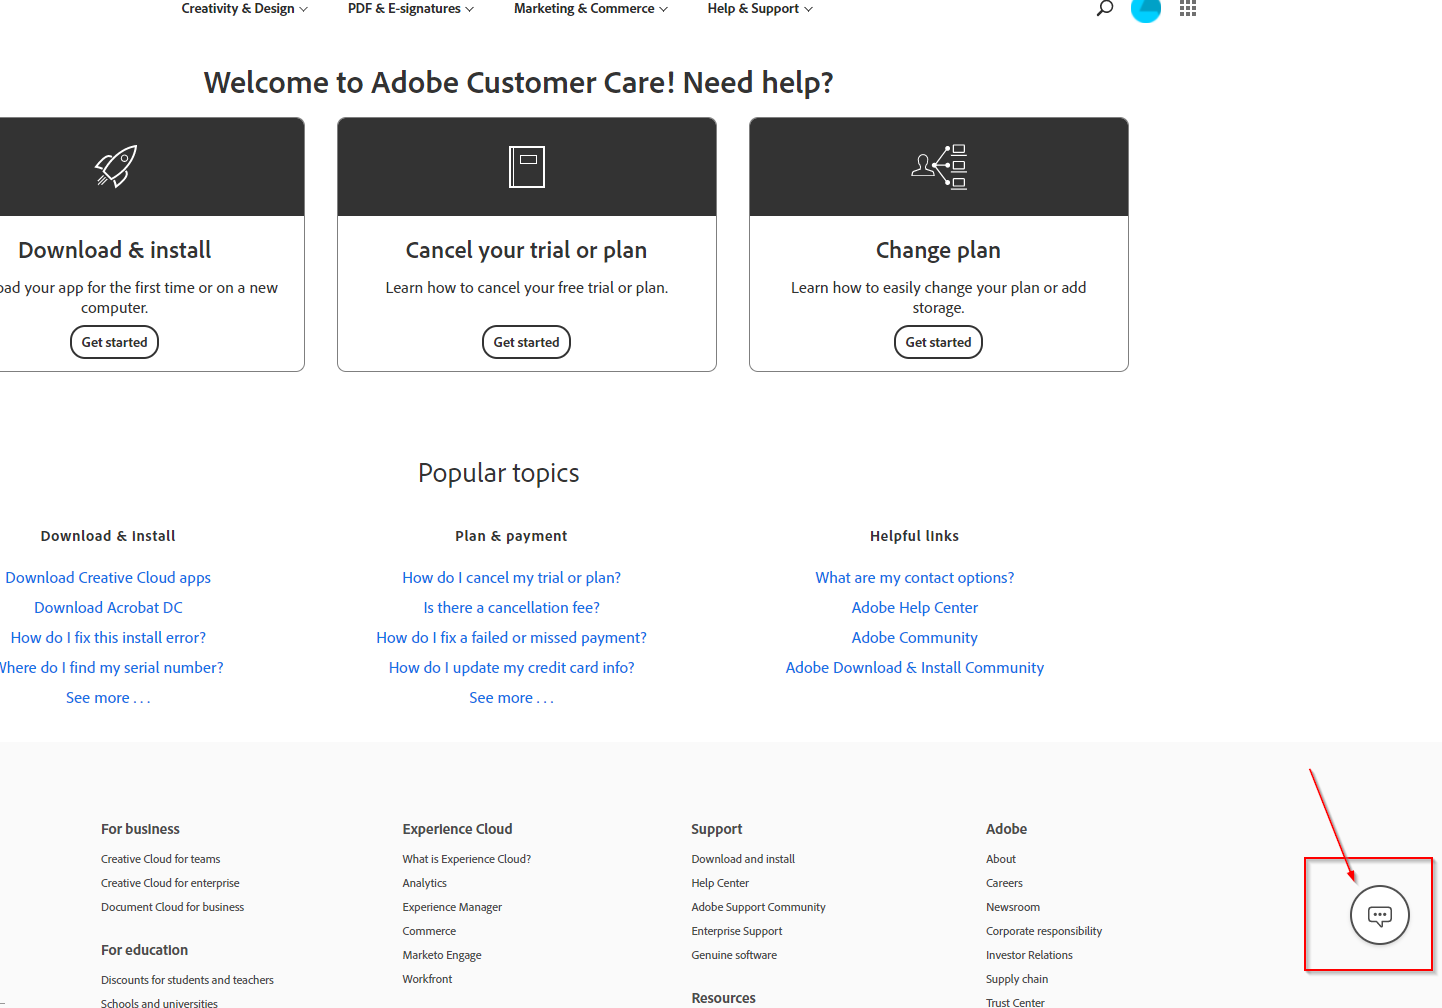
Task: Open the Help Center footer link
Action: 720,883
